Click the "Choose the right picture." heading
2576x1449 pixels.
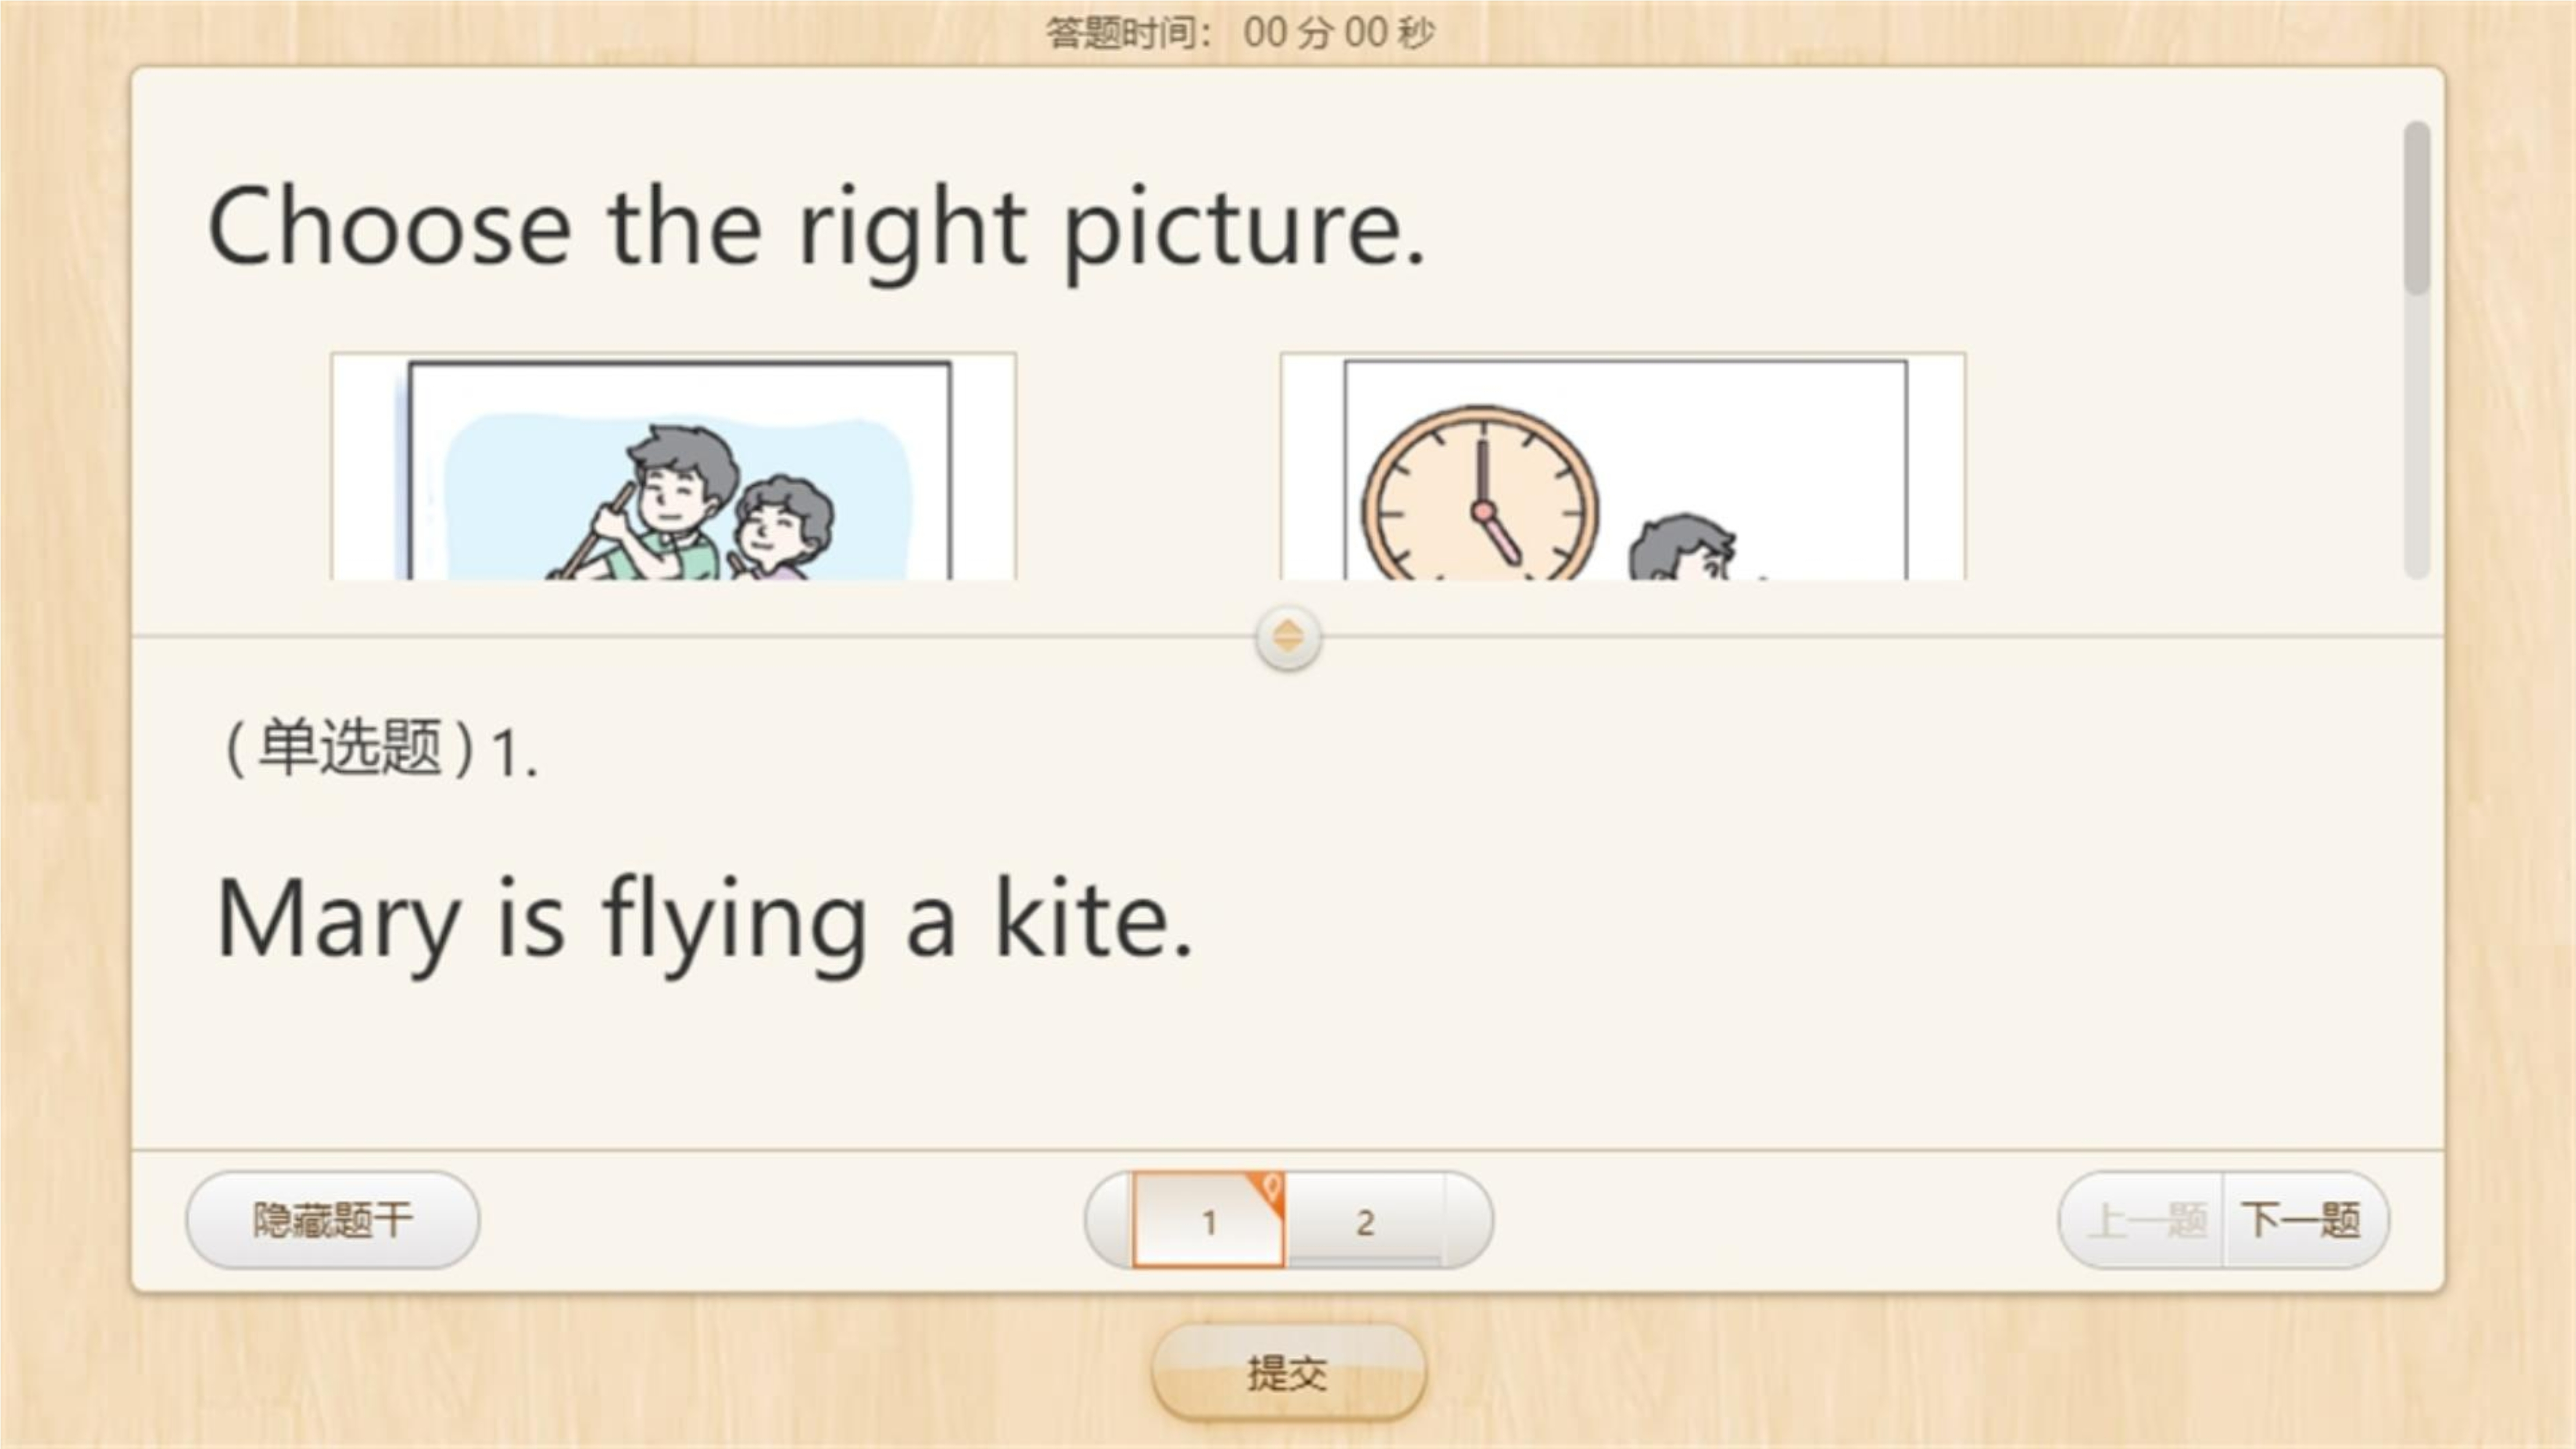(x=815, y=227)
